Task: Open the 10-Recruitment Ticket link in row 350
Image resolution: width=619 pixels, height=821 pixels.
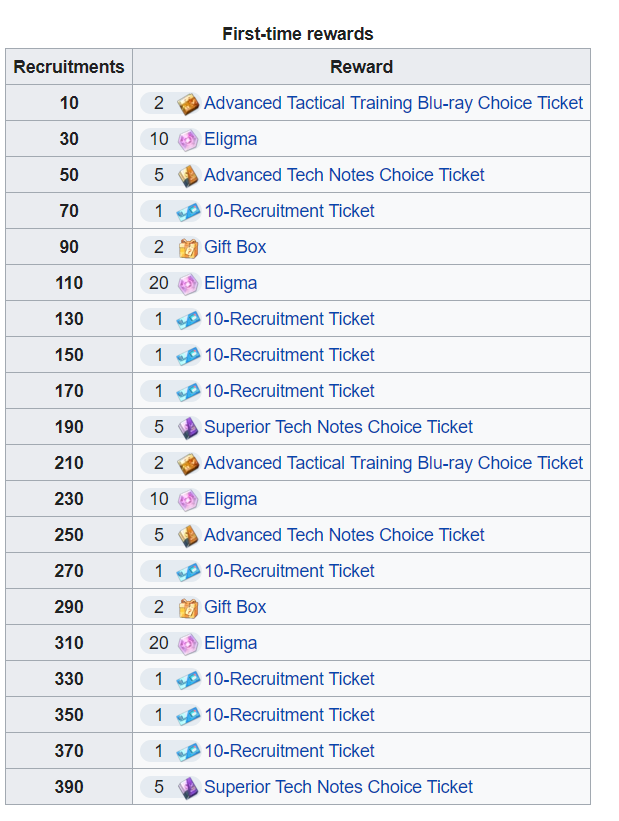Action: pyautogui.click(x=289, y=715)
